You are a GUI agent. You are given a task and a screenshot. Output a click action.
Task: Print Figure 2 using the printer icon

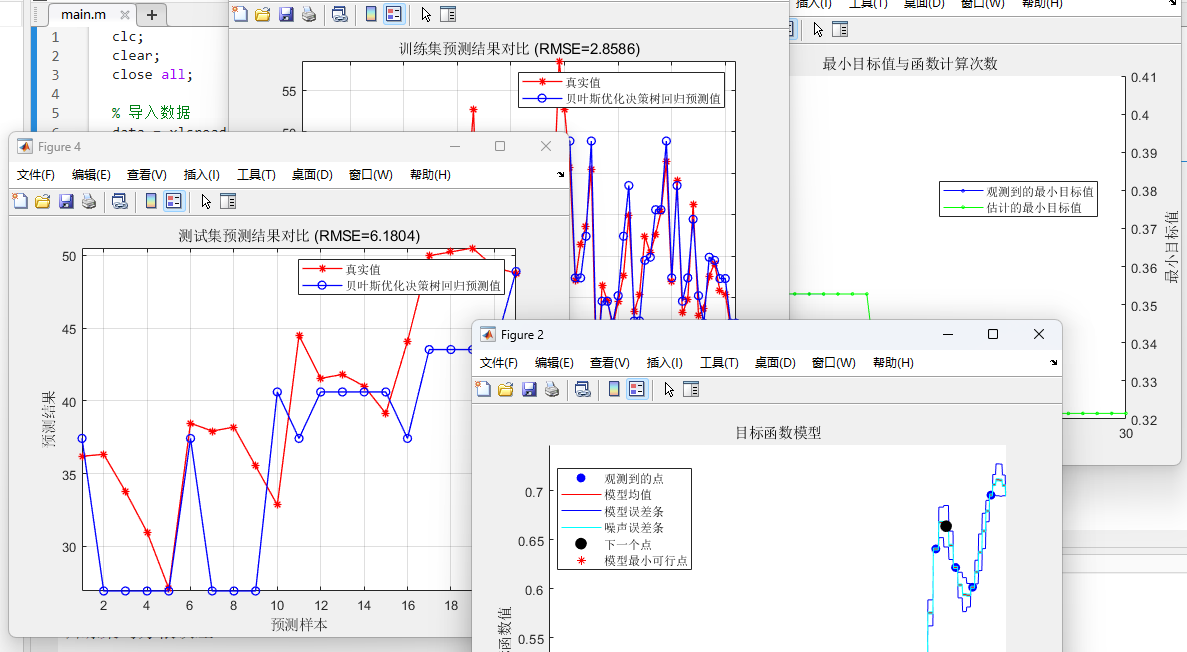pos(552,390)
